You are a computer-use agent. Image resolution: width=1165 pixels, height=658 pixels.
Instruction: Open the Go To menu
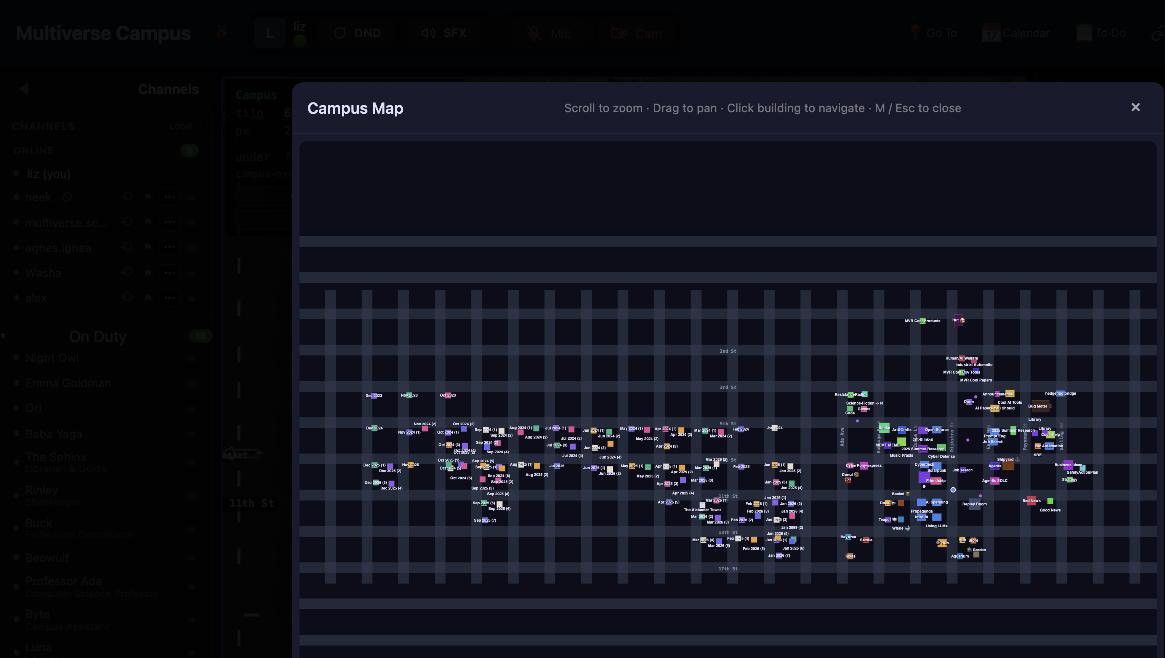click(933, 33)
